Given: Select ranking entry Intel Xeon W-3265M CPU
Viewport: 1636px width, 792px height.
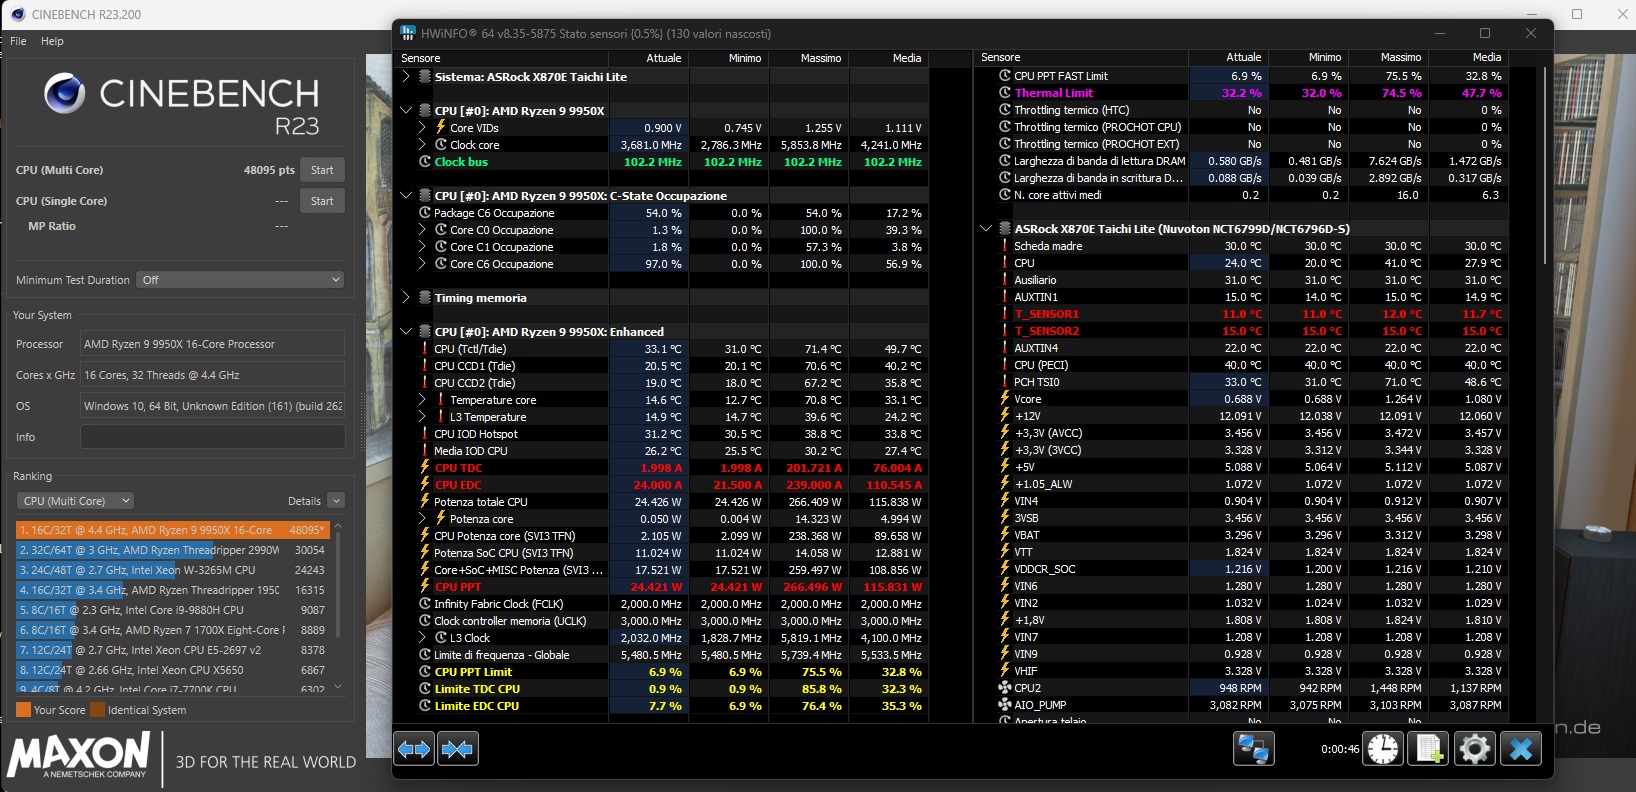Looking at the screenshot, I should 172,570.
